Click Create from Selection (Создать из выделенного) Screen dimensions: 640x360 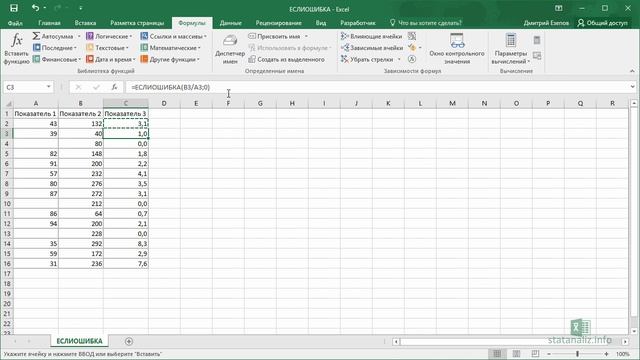point(287,59)
